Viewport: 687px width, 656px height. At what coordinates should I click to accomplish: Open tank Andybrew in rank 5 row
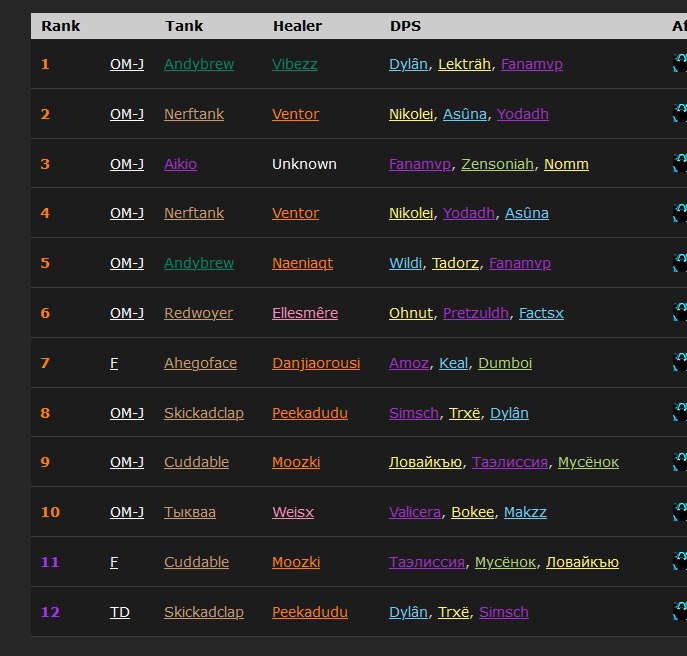(199, 263)
